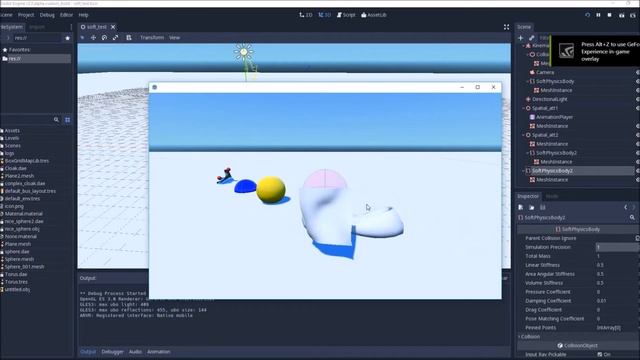The image size is (640, 360).
Task: Click the play scene icon in top bar
Action: [x=622, y=15]
